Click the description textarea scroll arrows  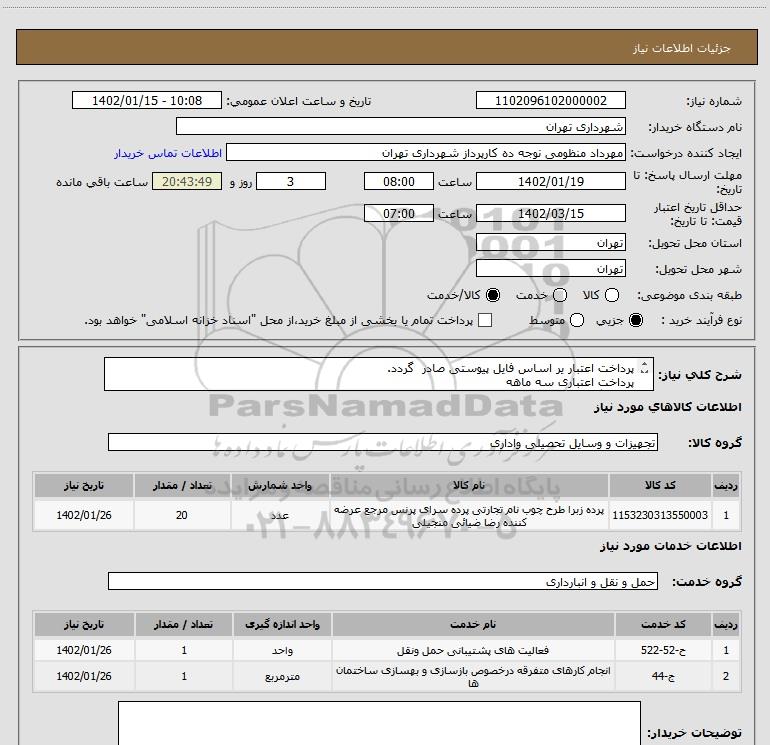[645, 366]
